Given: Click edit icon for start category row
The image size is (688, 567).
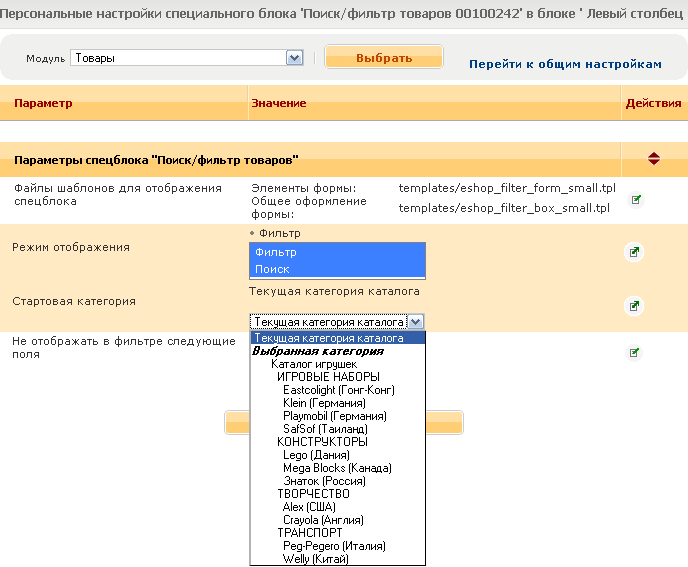Looking at the screenshot, I should 635,306.
